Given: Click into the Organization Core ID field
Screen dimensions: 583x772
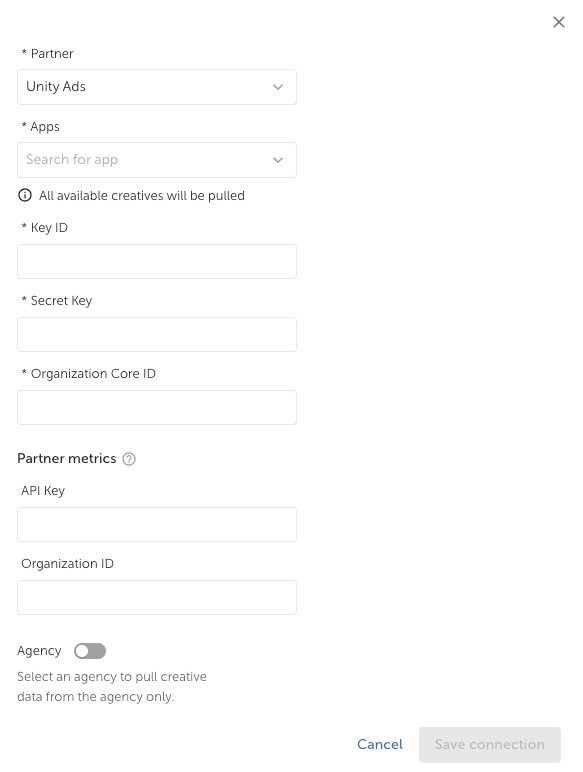Looking at the screenshot, I should click(x=157, y=408).
